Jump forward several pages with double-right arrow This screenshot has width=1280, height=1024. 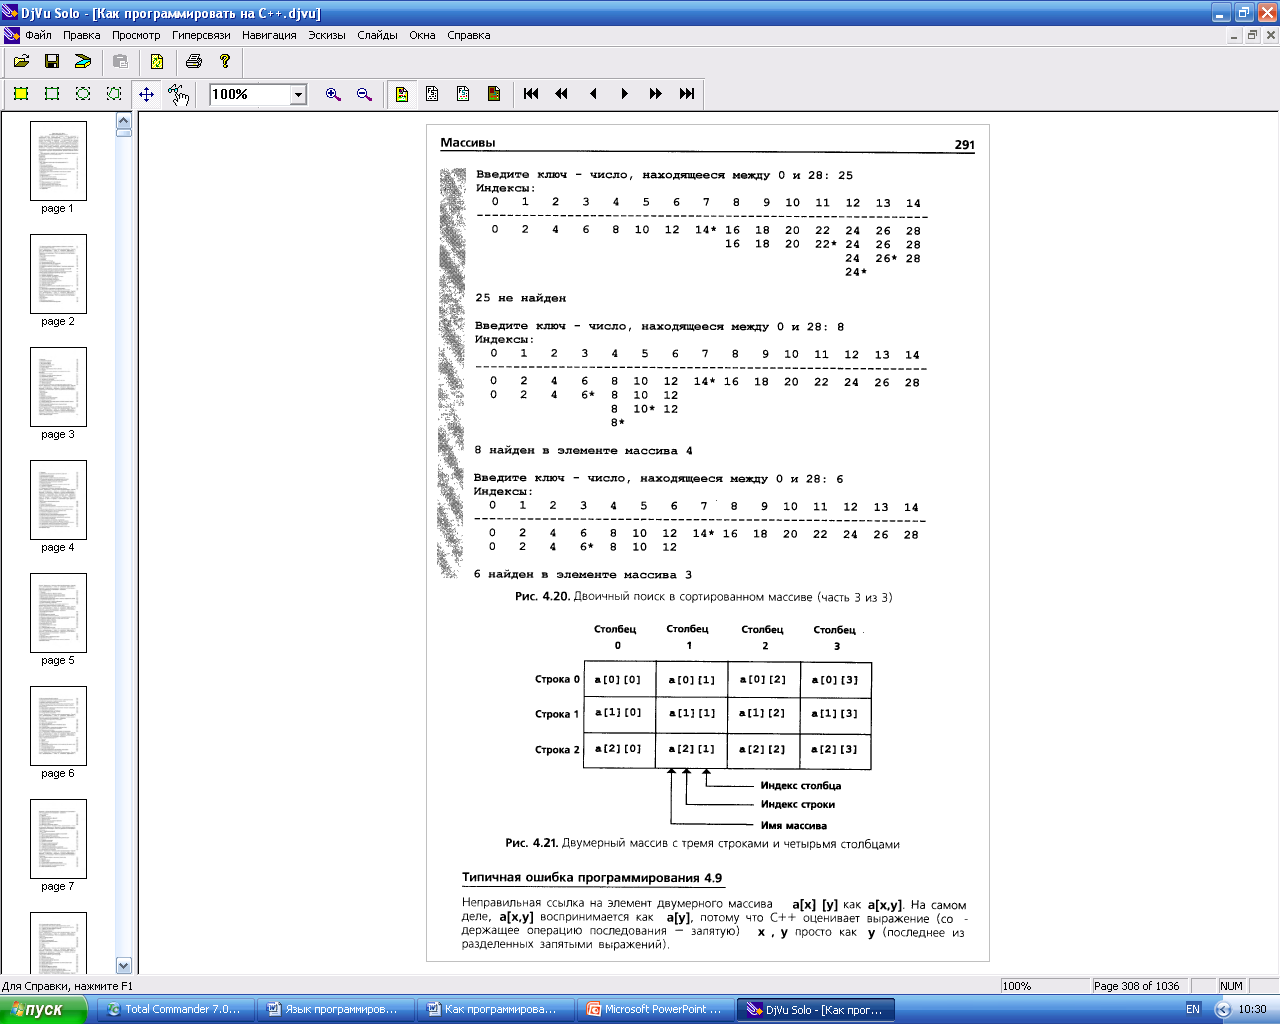(655, 94)
